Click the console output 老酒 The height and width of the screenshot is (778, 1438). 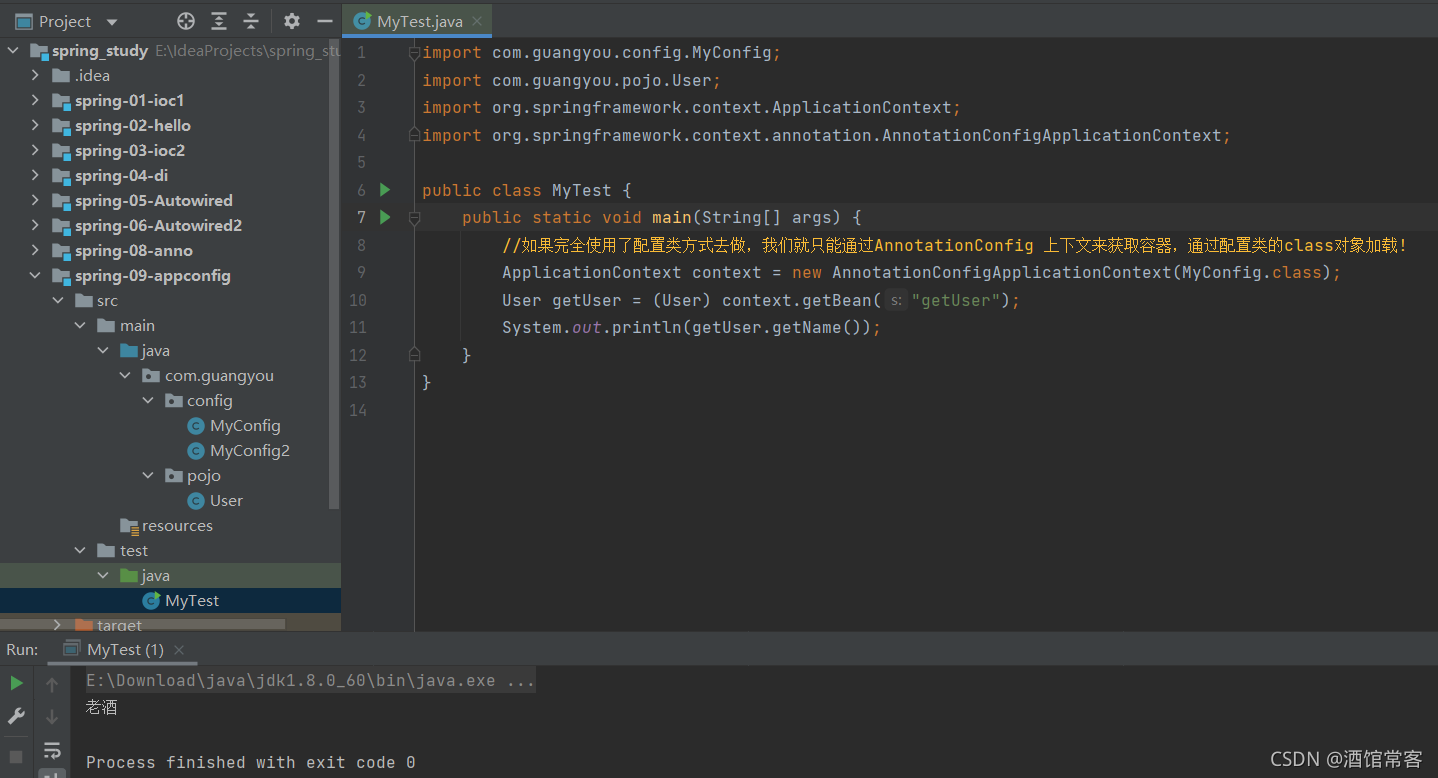tap(102, 707)
